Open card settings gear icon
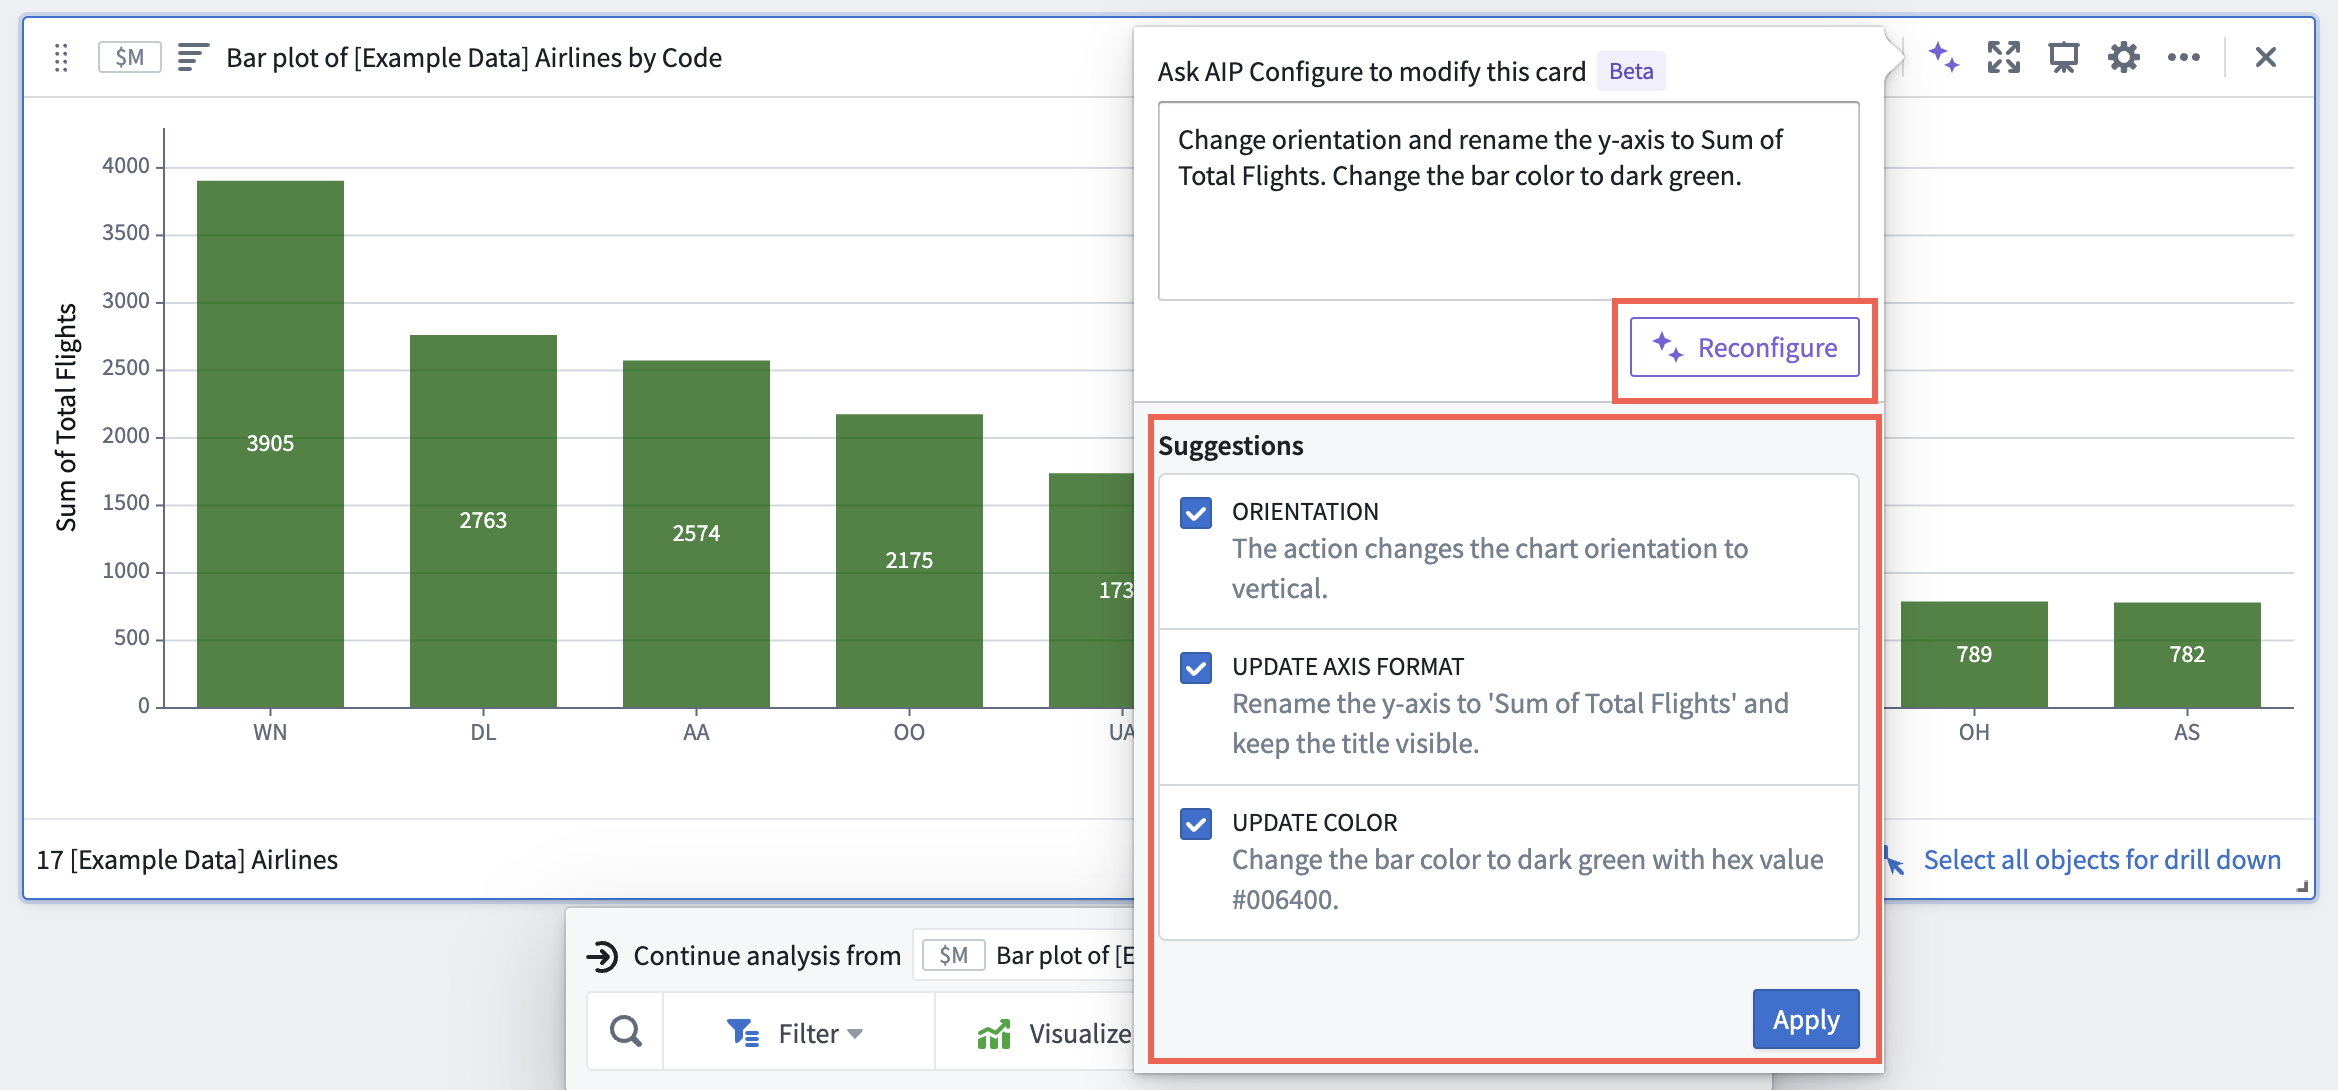The width and height of the screenshot is (2338, 1090). [2124, 57]
